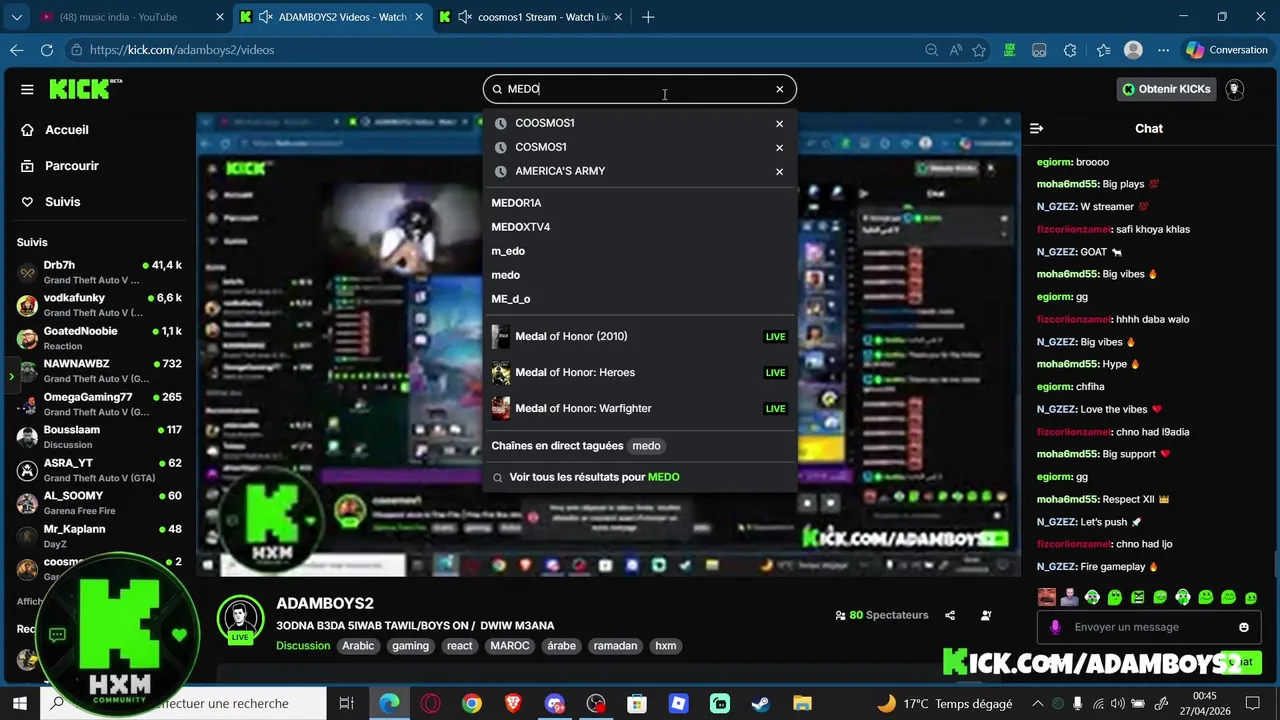Open Brave browser from taskbar
Viewport: 1280px width, 720px height.
513,704
